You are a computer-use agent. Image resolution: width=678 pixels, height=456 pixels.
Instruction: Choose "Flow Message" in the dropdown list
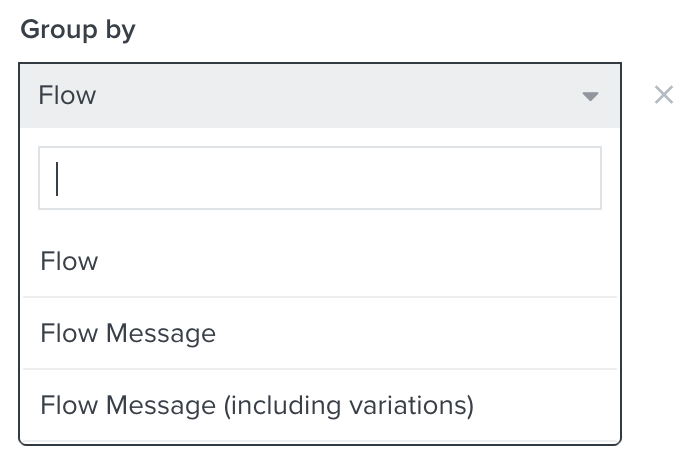pyautogui.click(x=128, y=333)
